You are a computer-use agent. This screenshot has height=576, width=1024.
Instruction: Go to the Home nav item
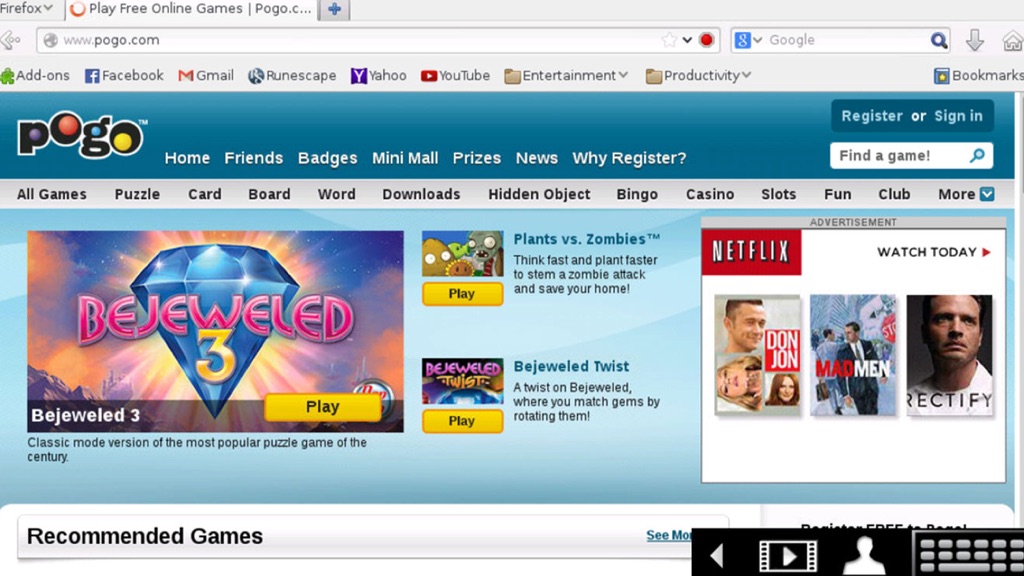[187, 158]
